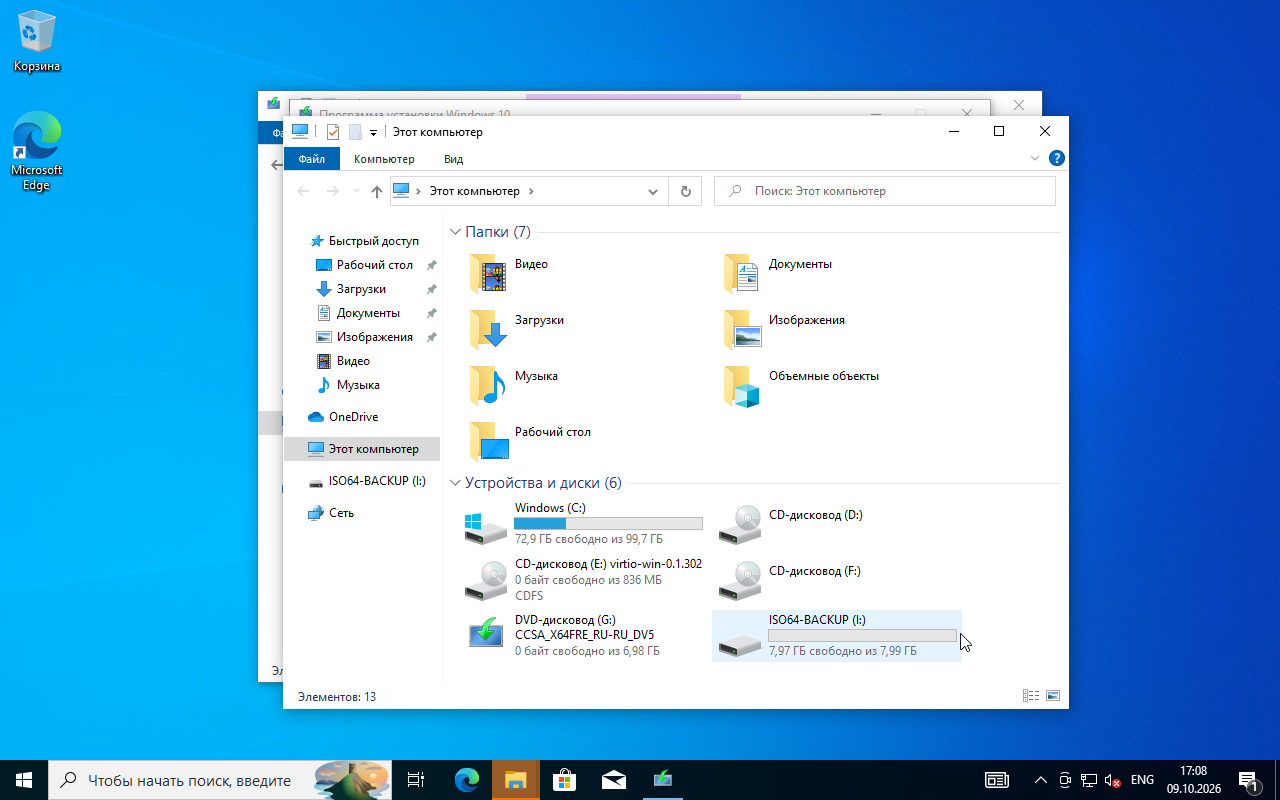Open the address bar history dropdown
Viewport: 1280px width, 800px height.
click(x=653, y=191)
